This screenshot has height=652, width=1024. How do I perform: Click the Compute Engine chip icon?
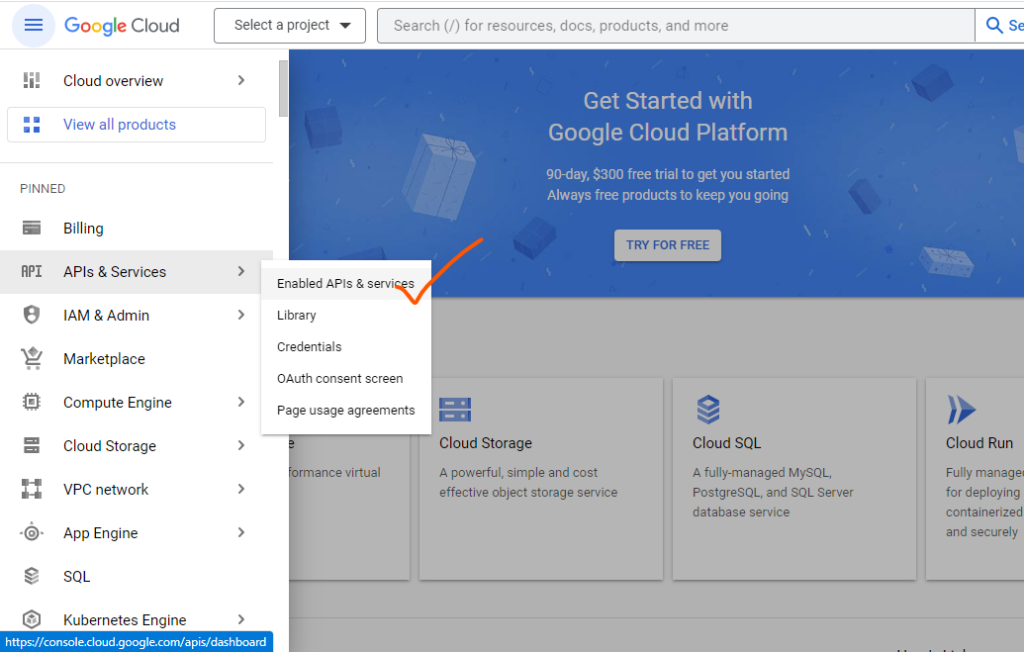click(31, 402)
